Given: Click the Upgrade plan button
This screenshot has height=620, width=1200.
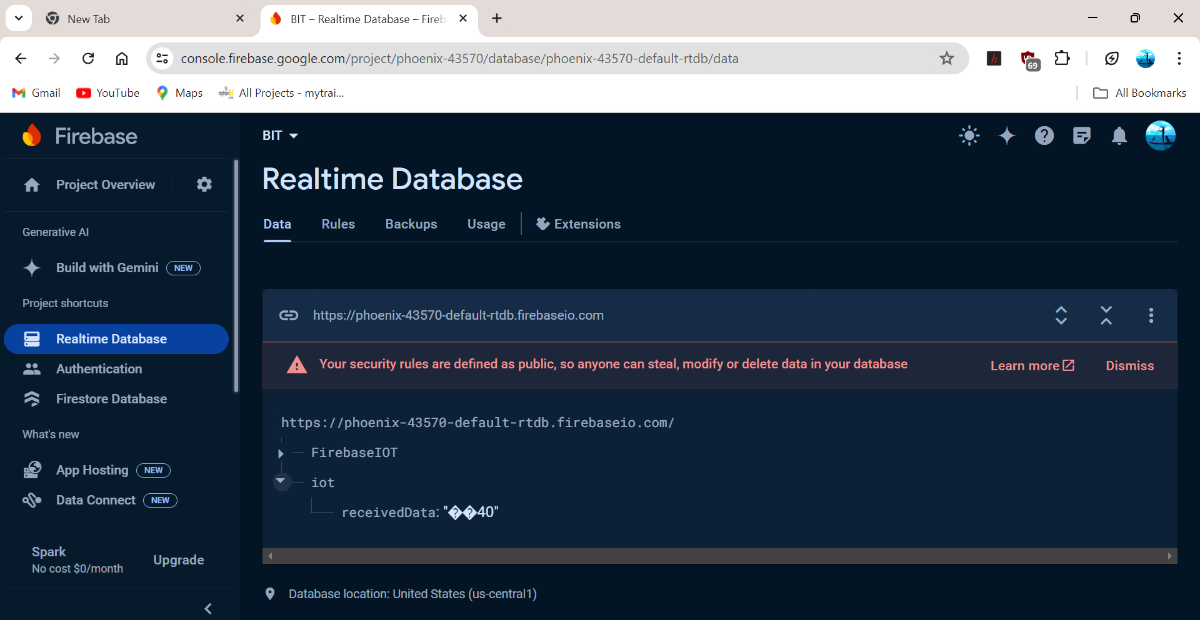Looking at the screenshot, I should pos(178,560).
